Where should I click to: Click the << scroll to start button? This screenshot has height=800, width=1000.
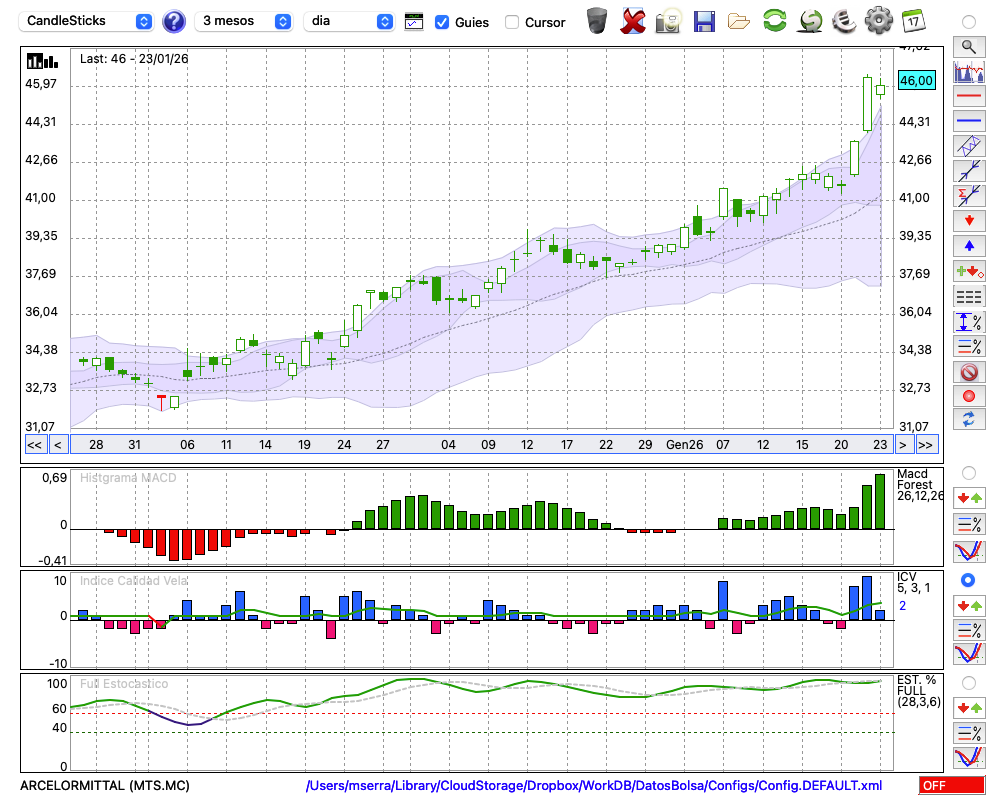pos(34,445)
